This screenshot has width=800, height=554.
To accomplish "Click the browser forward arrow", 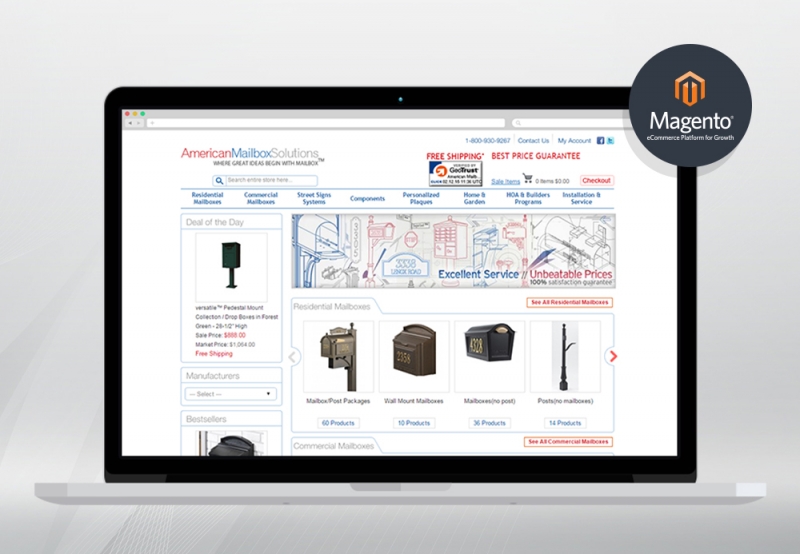I will point(138,123).
